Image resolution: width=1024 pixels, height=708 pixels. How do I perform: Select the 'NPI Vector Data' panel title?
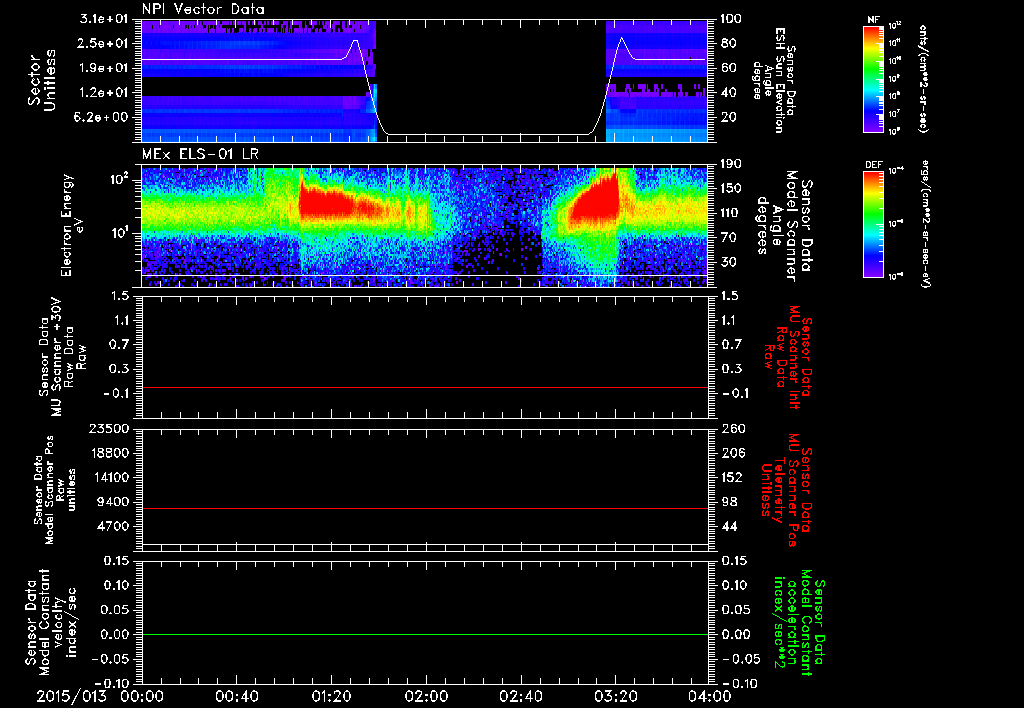pyautogui.click(x=203, y=9)
